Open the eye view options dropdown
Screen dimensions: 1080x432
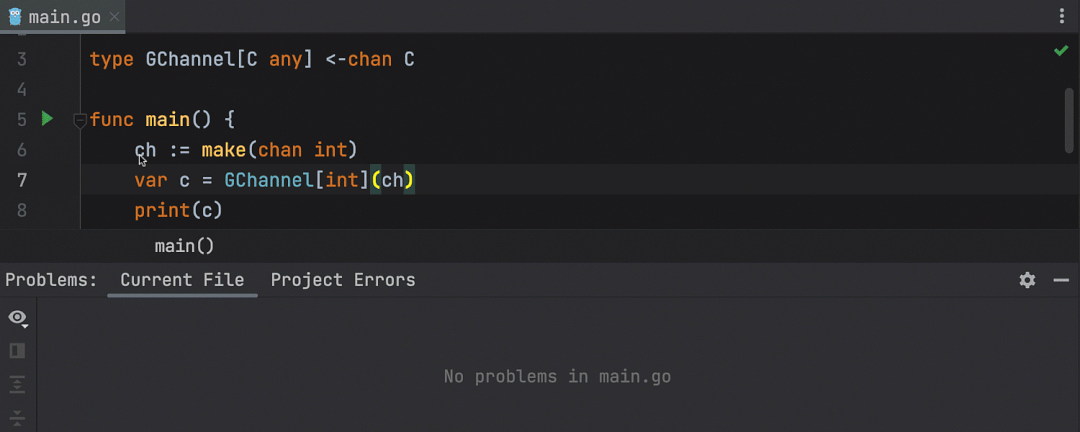tap(17, 318)
